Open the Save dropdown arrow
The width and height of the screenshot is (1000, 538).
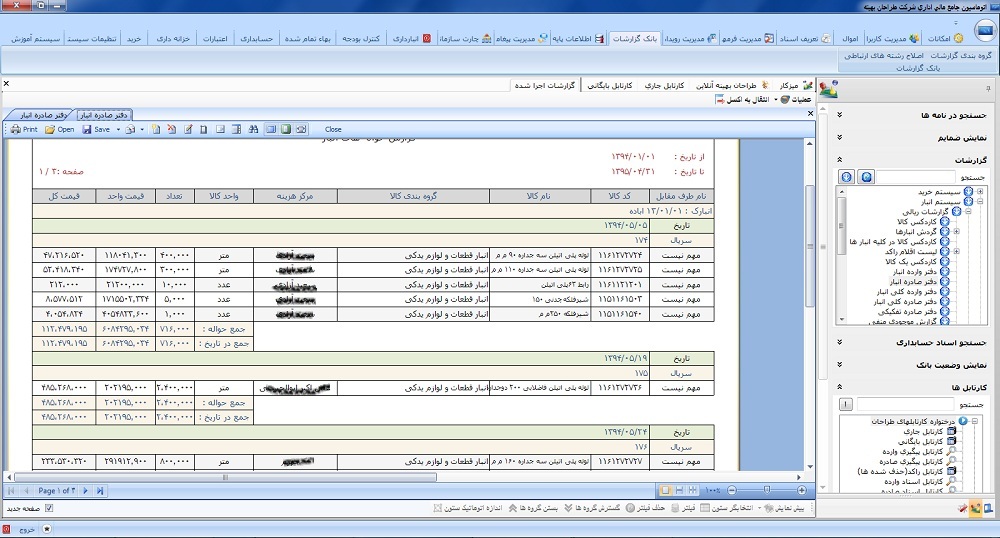click(x=119, y=129)
